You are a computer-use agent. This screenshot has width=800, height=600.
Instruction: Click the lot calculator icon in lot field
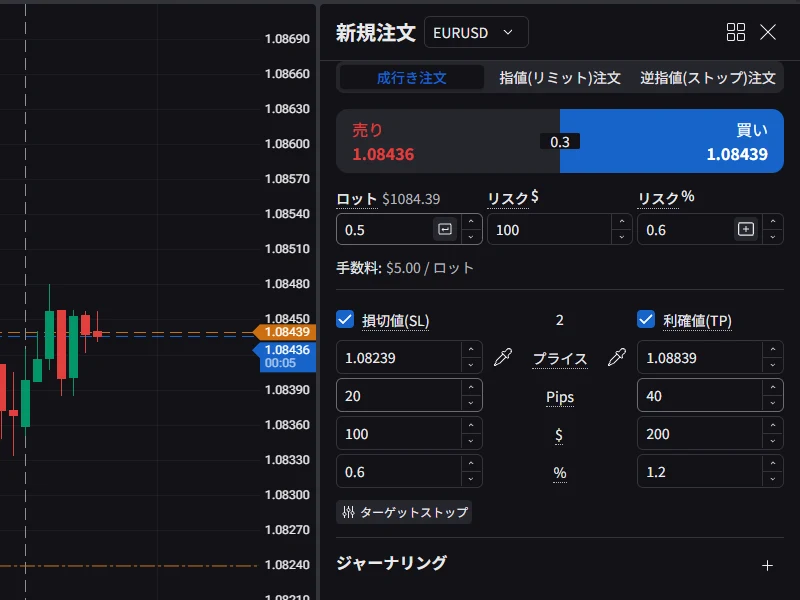point(445,229)
